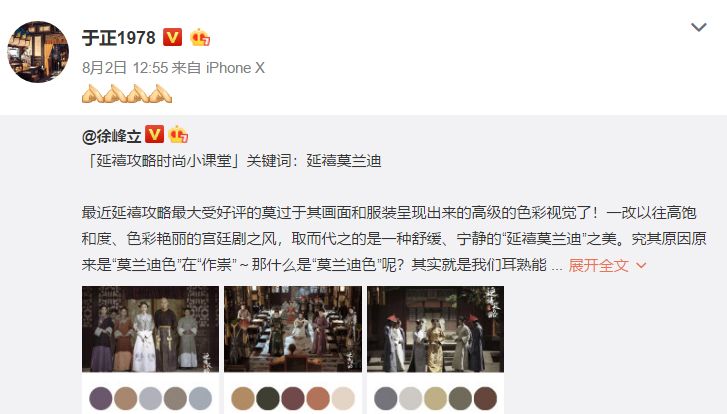This screenshot has height=414, width=727.
Task: Open the middle palace hall image
Action: tap(293, 329)
